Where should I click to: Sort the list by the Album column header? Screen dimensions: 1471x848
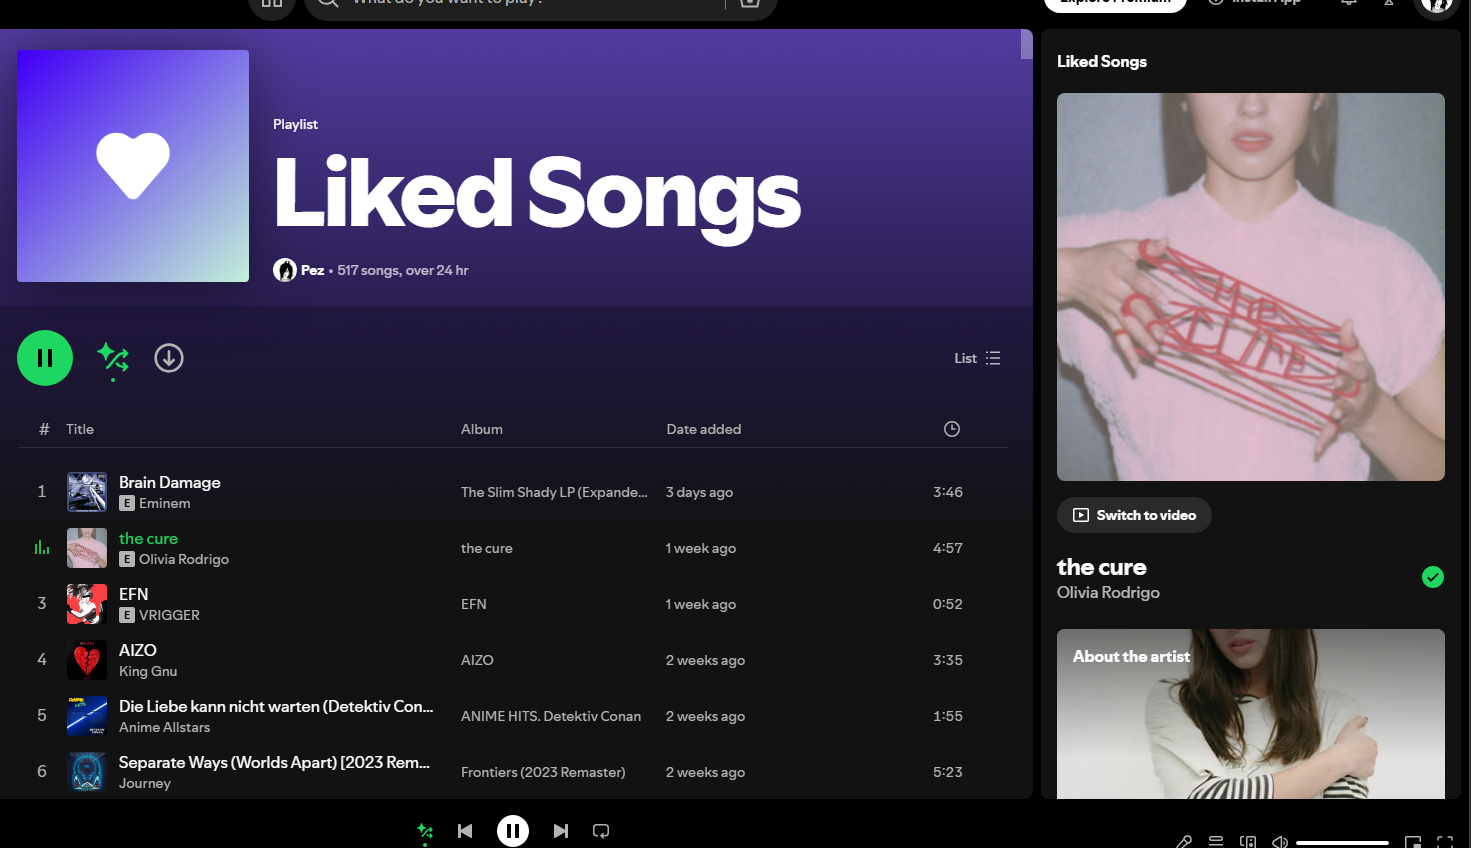(x=482, y=429)
